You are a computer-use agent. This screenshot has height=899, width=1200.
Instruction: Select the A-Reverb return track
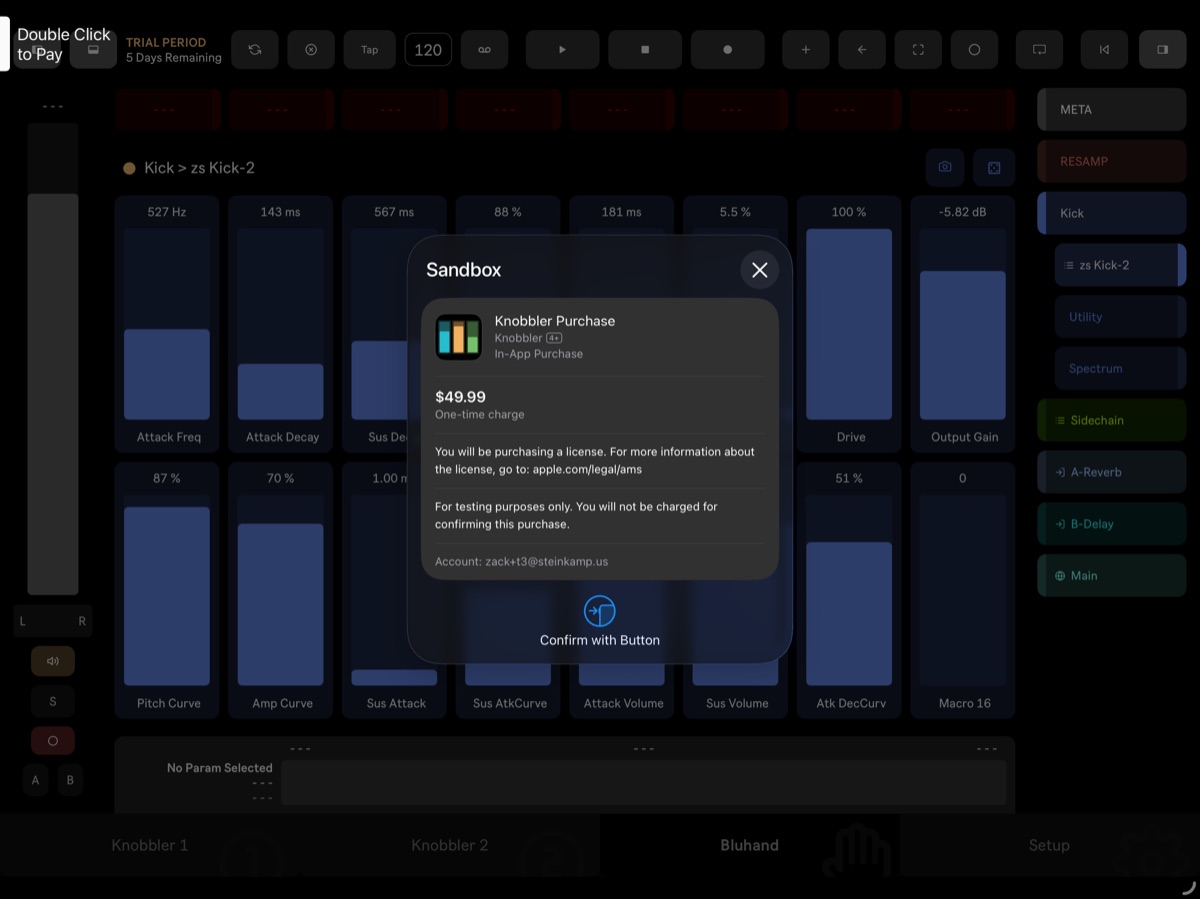coord(1111,472)
